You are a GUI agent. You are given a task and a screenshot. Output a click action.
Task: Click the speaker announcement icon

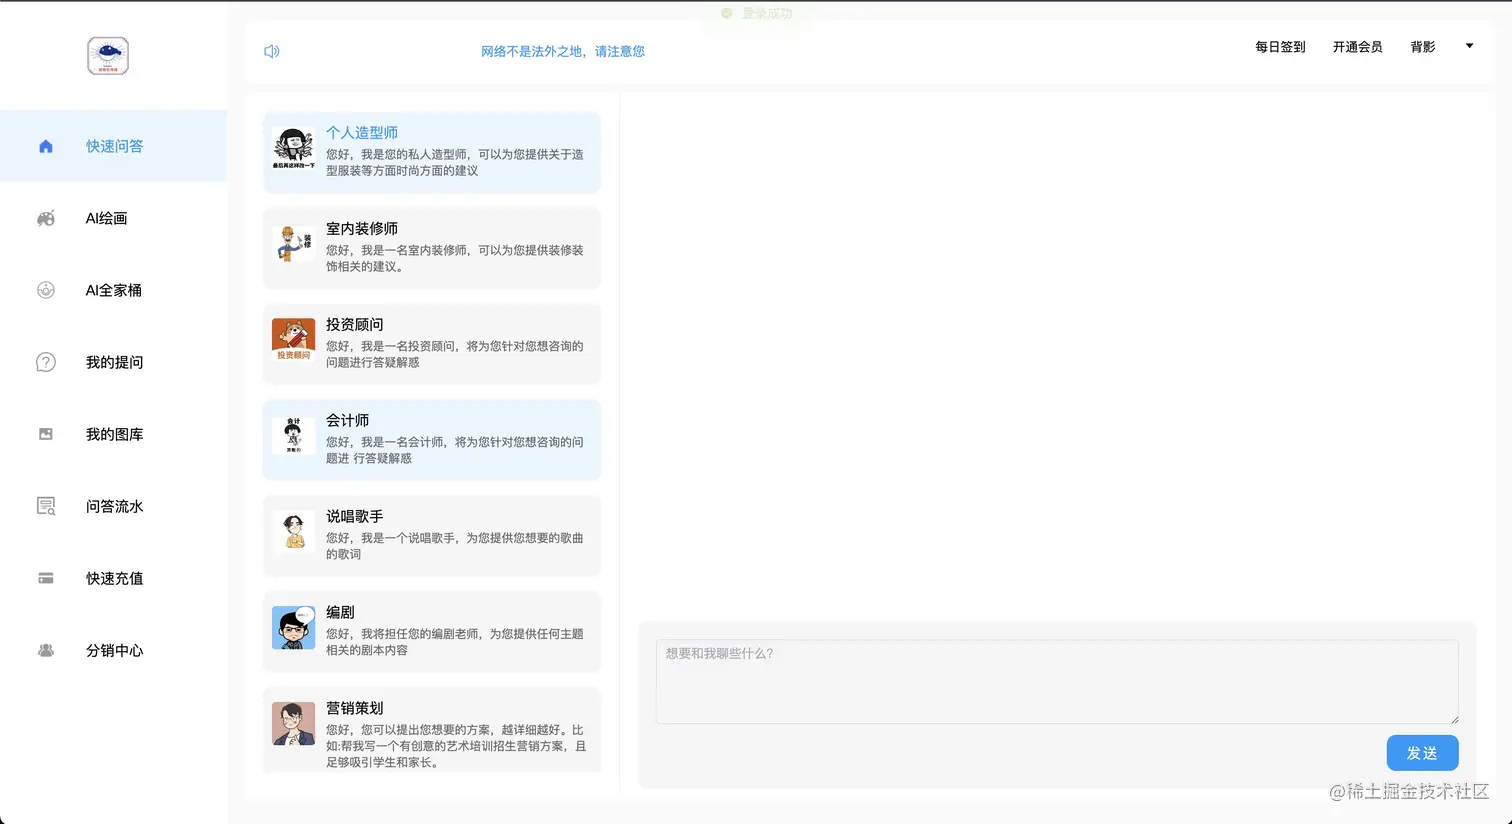click(271, 51)
